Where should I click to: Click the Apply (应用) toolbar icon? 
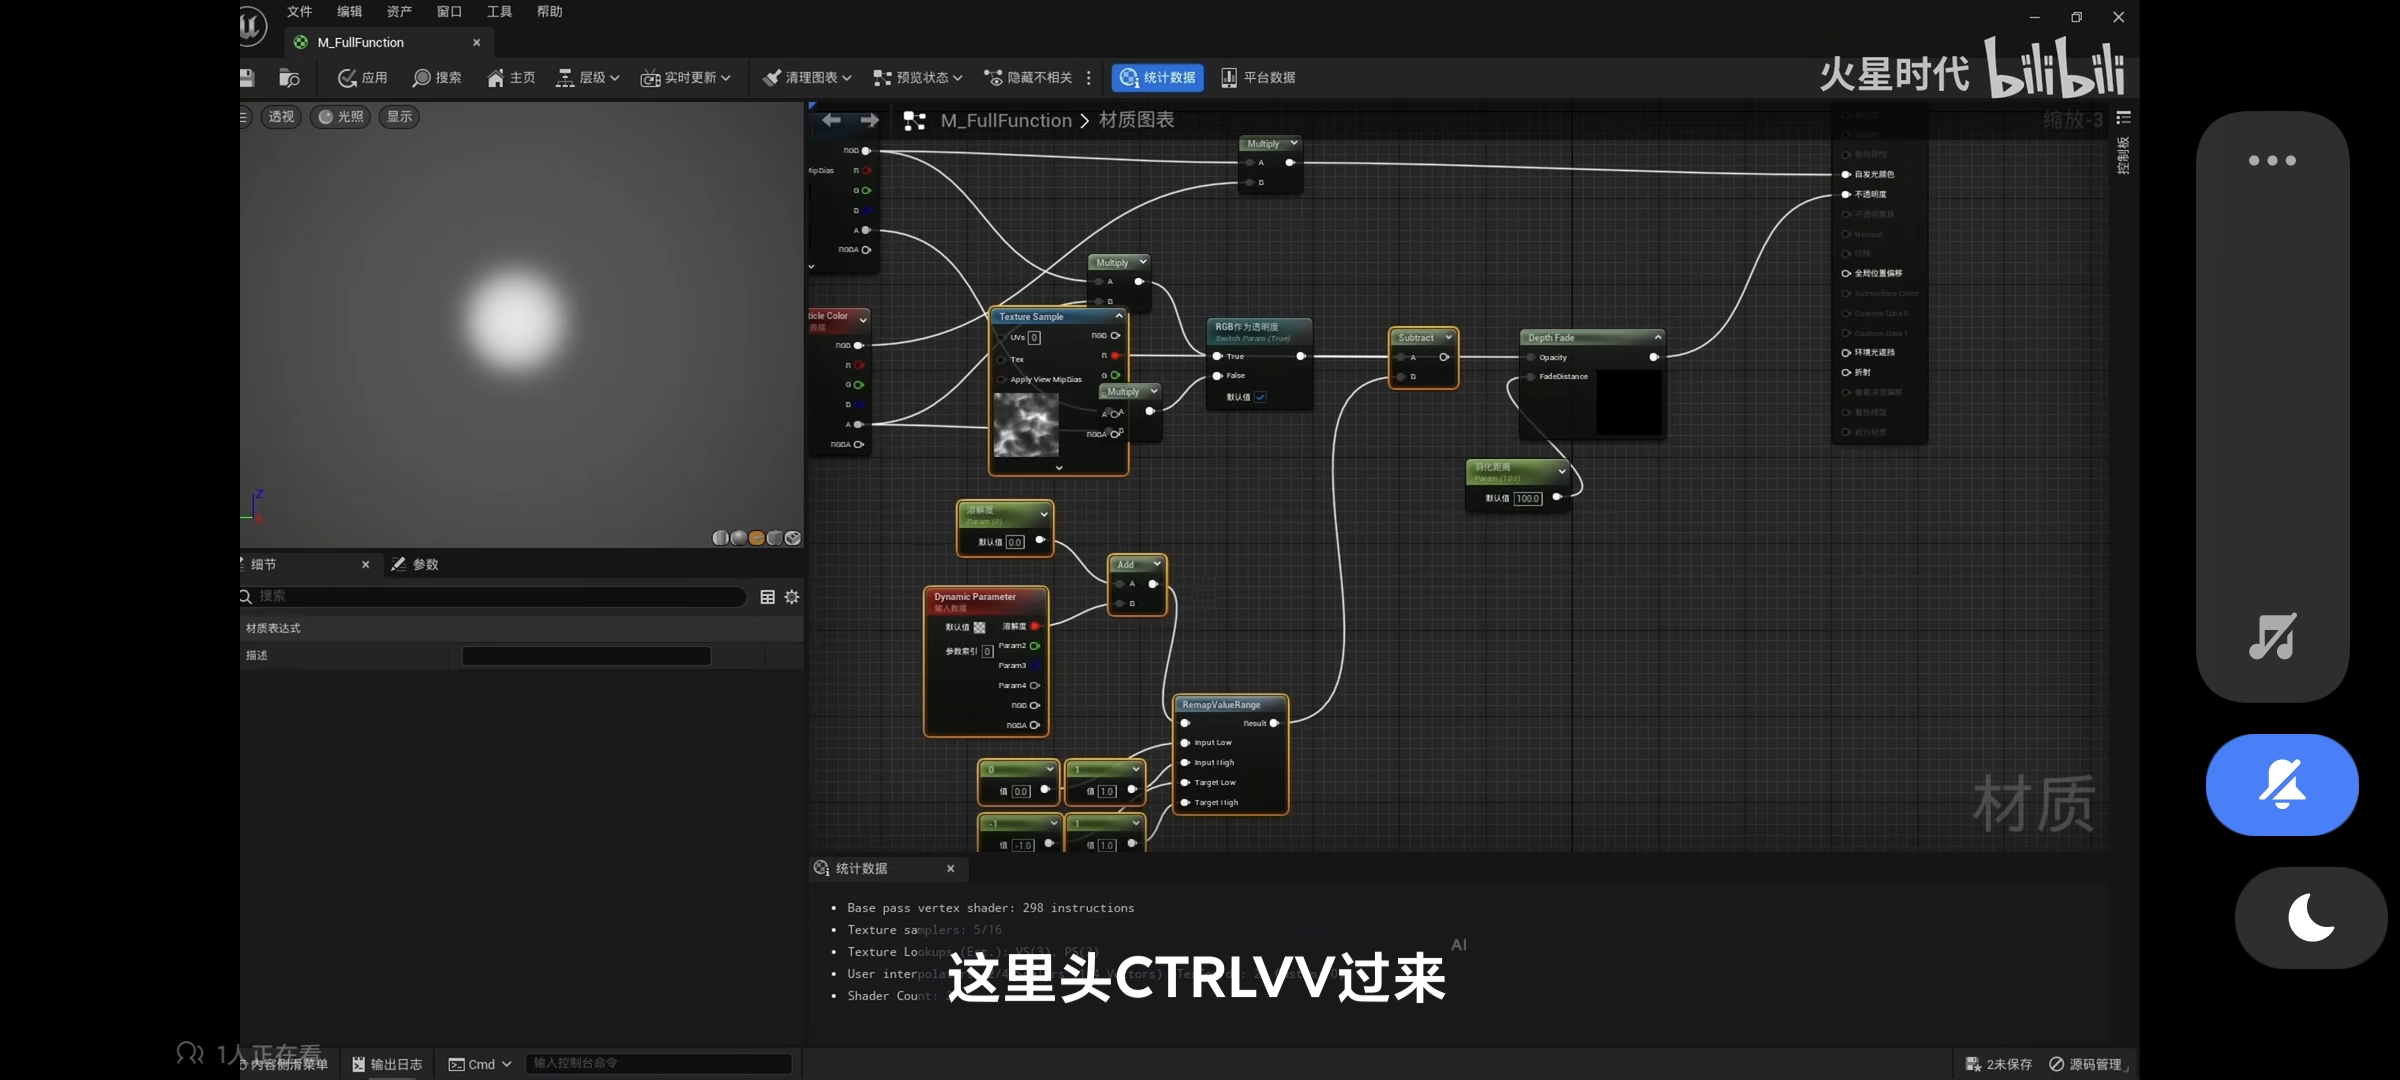coord(348,78)
